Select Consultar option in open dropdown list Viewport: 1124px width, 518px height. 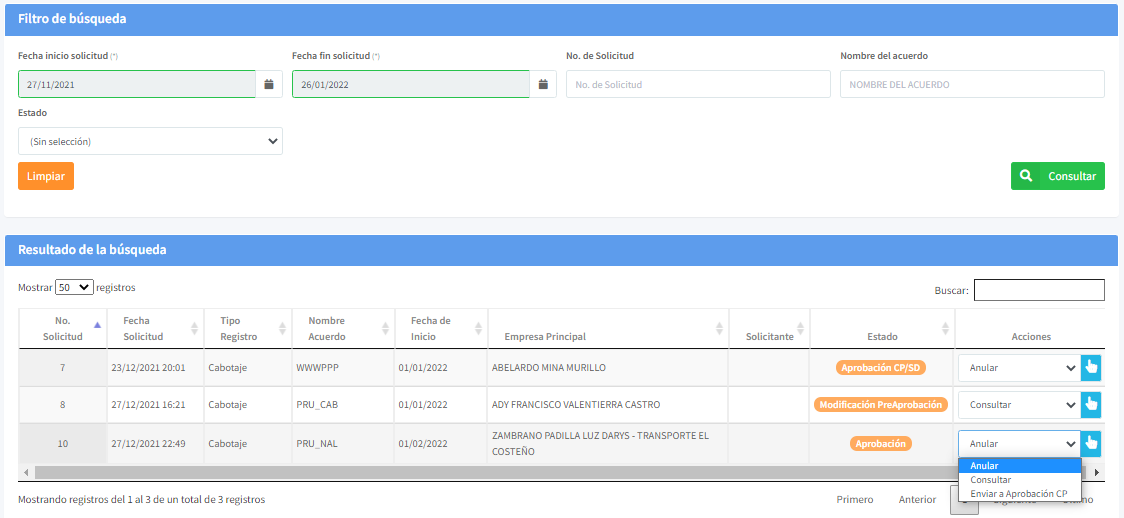(x=991, y=480)
